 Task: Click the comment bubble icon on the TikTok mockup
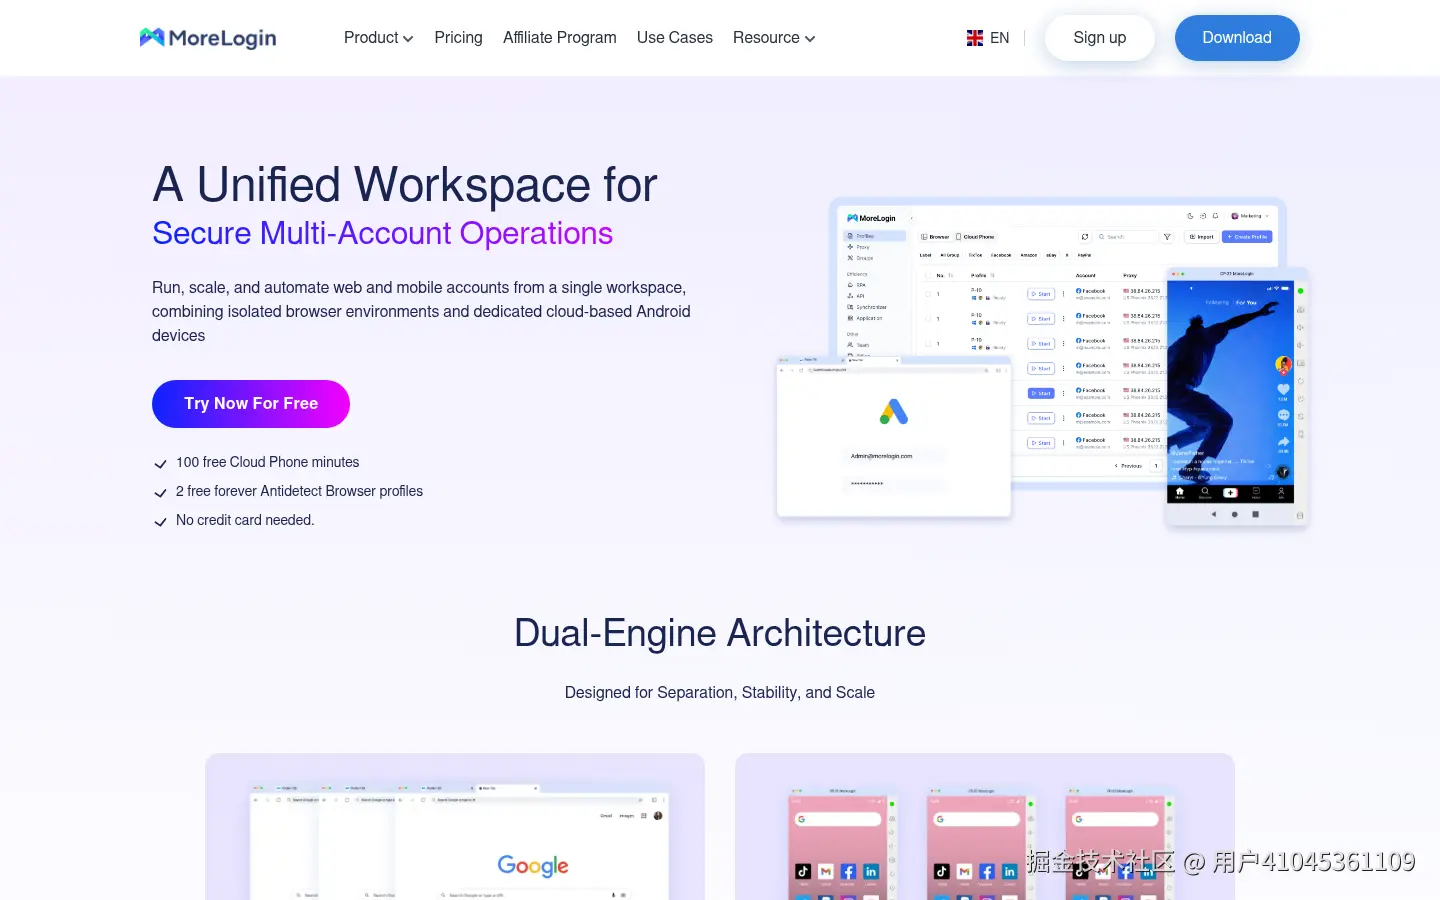(x=1283, y=415)
